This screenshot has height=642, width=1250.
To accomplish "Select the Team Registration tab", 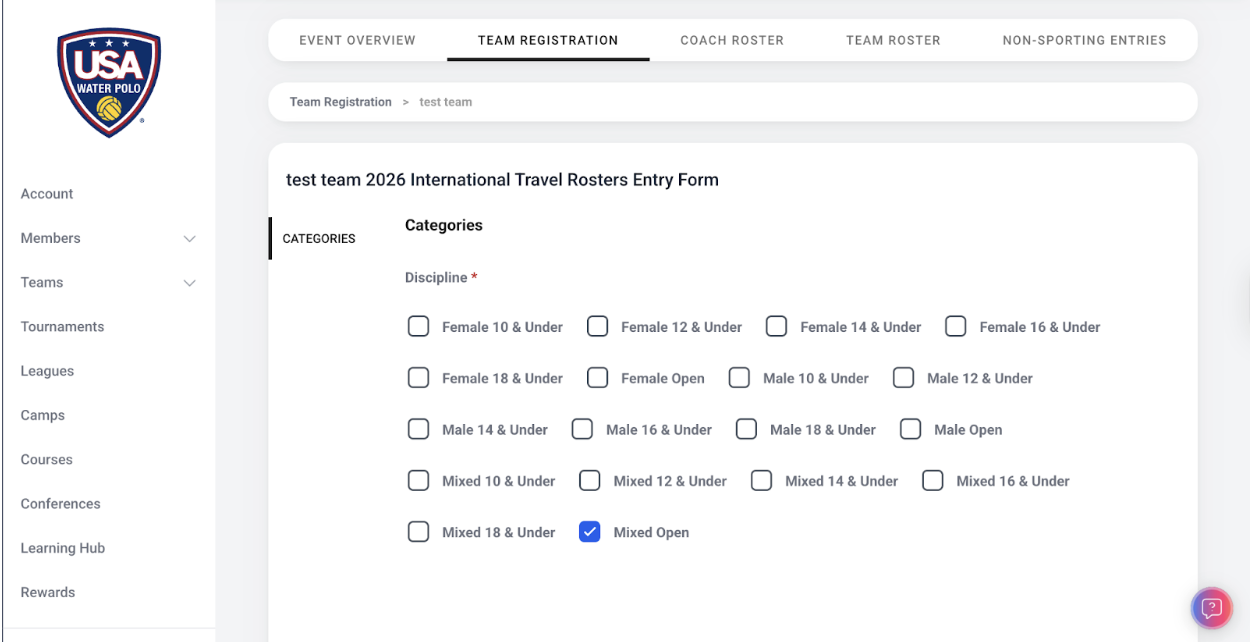I will pyautogui.click(x=548, y=41).
